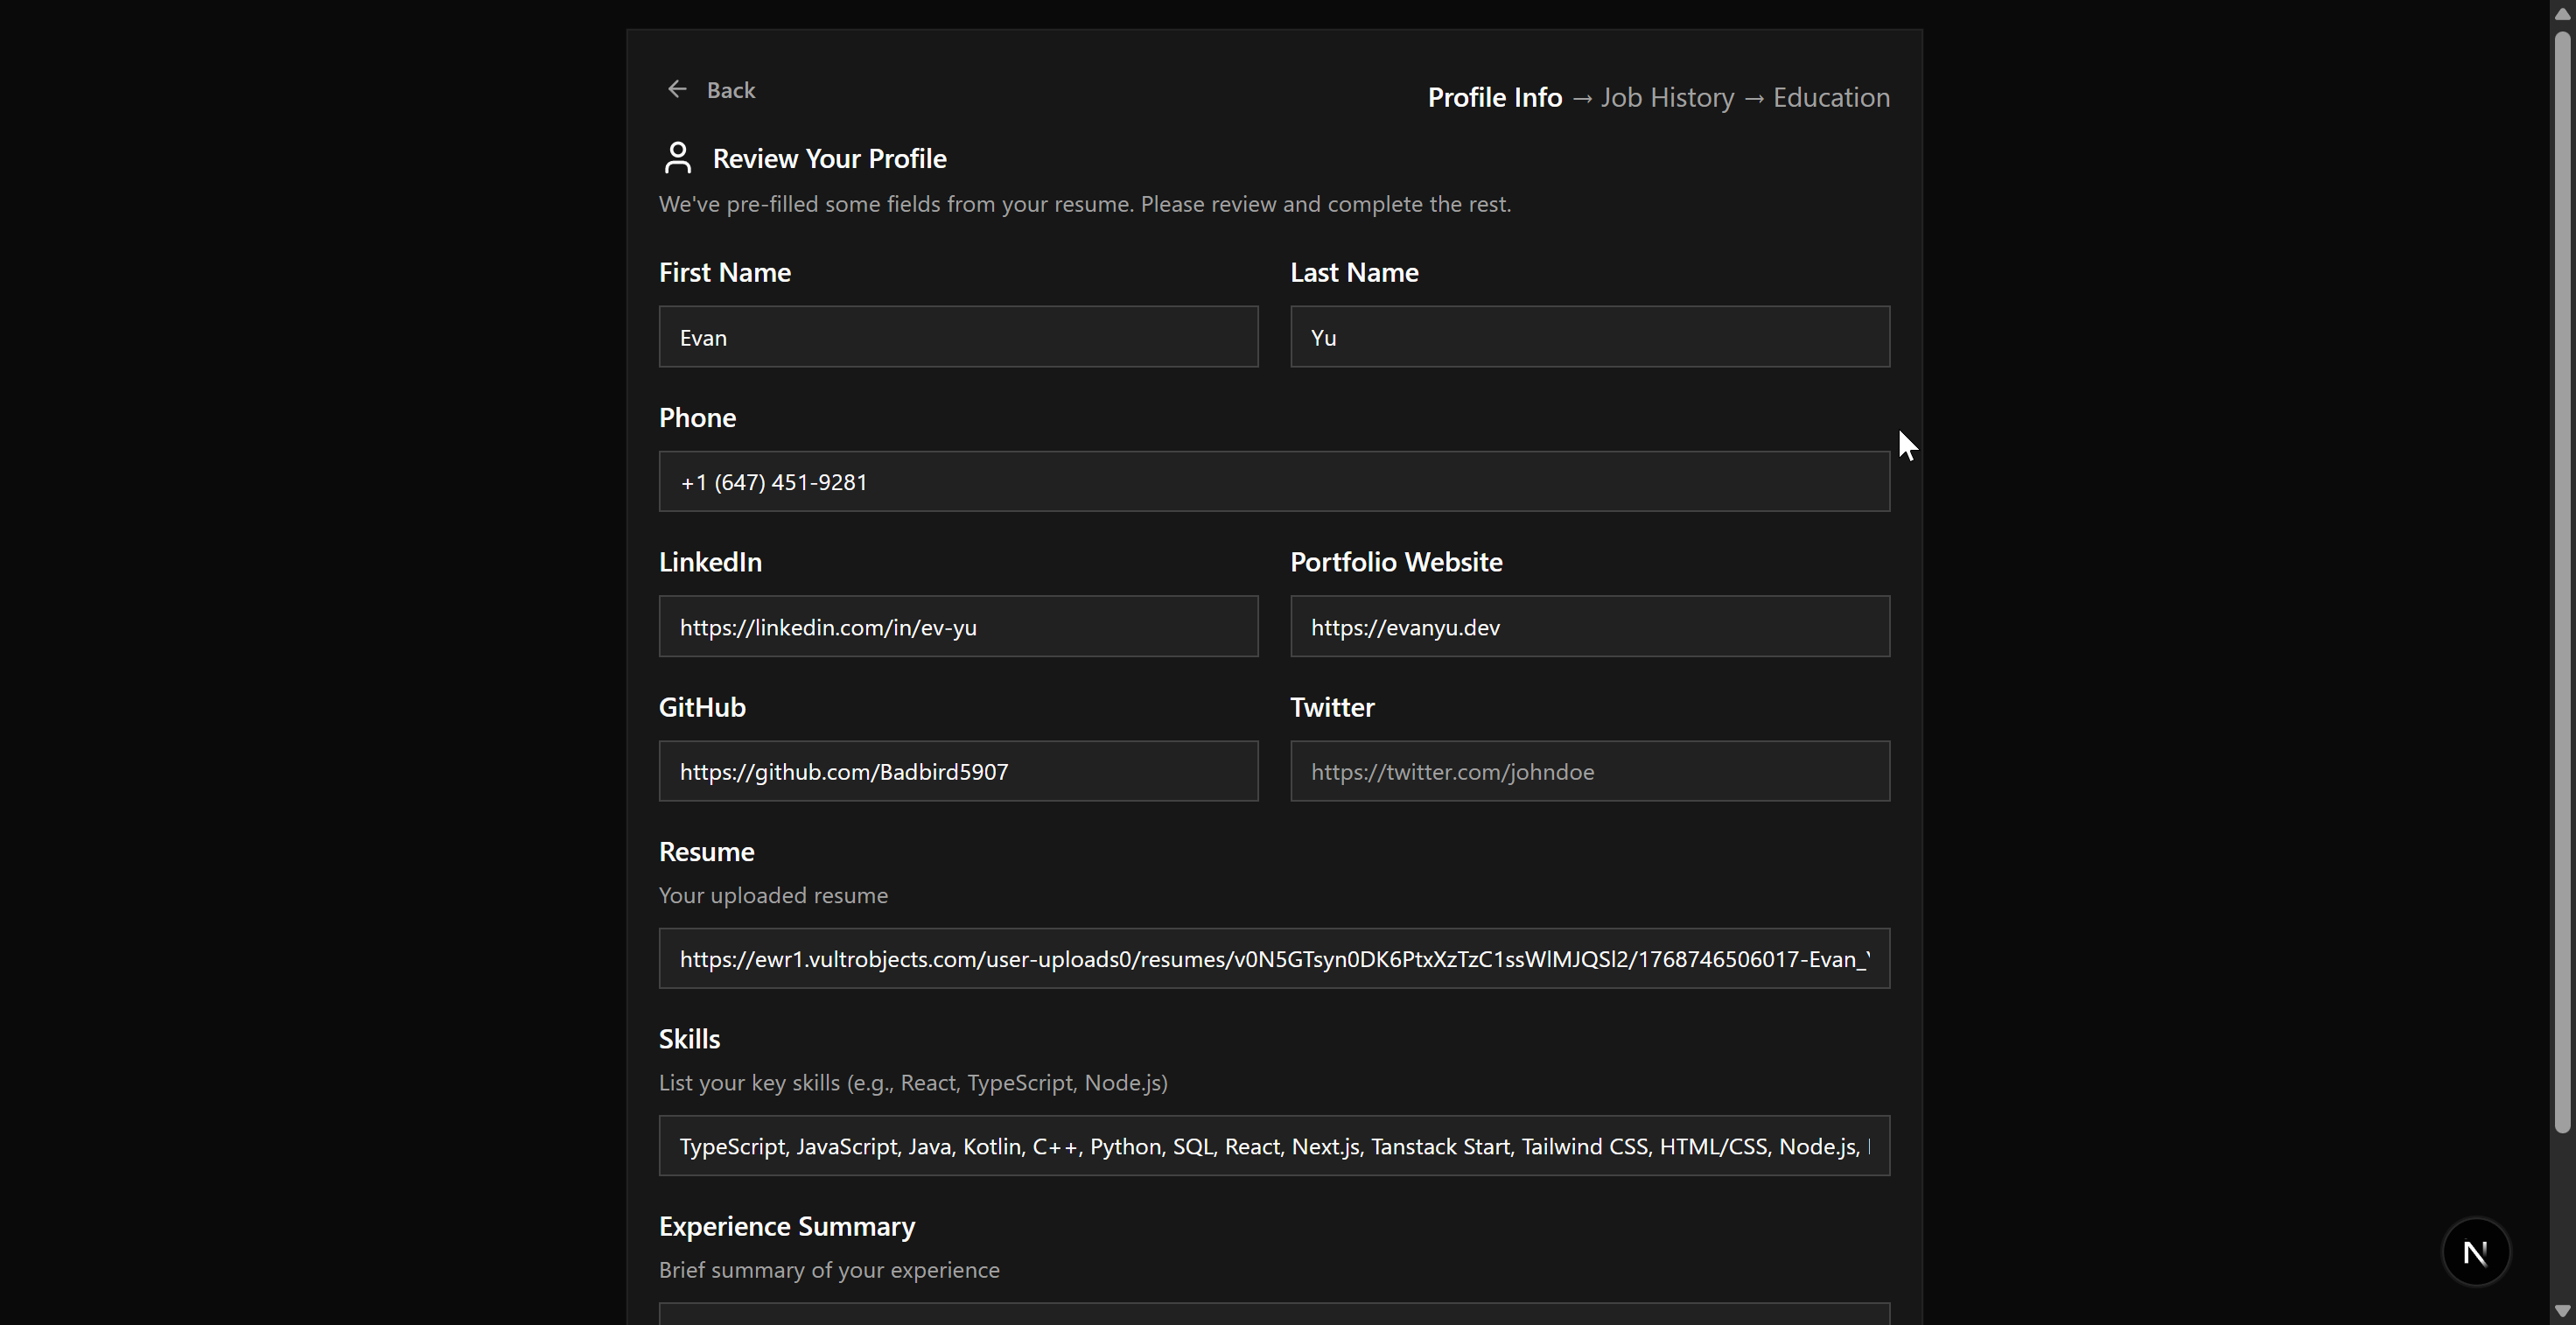Click the Experience Summary text area
The image size is (2576, 1325).
1273,1314
